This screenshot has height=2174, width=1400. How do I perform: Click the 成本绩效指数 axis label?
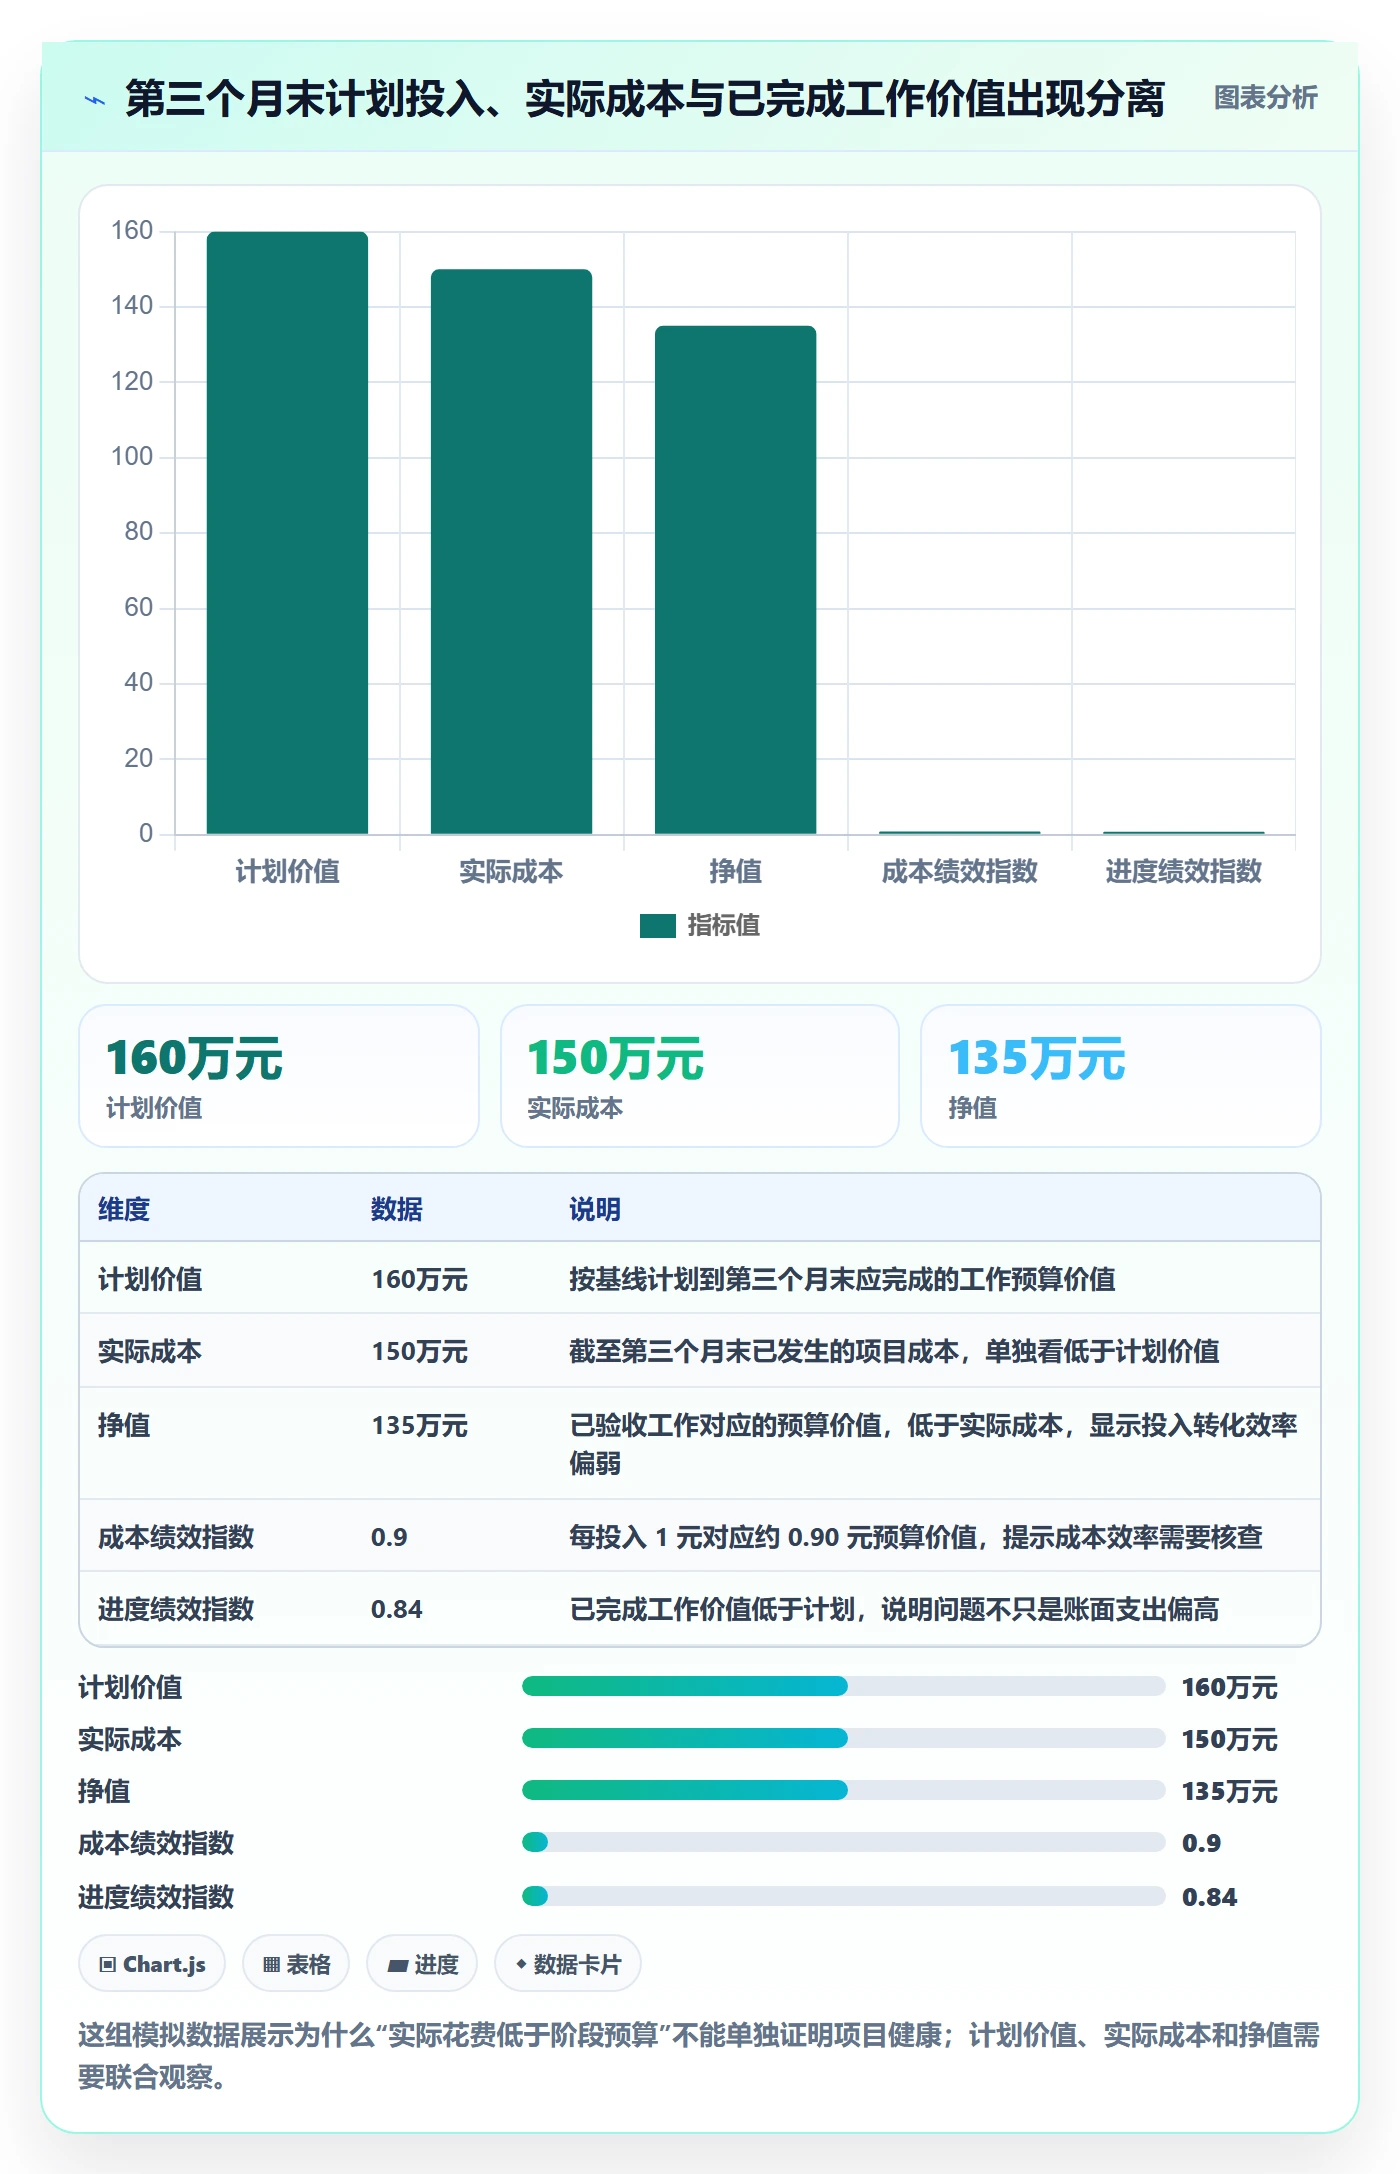pyautogui.click(x=959, y=872)
